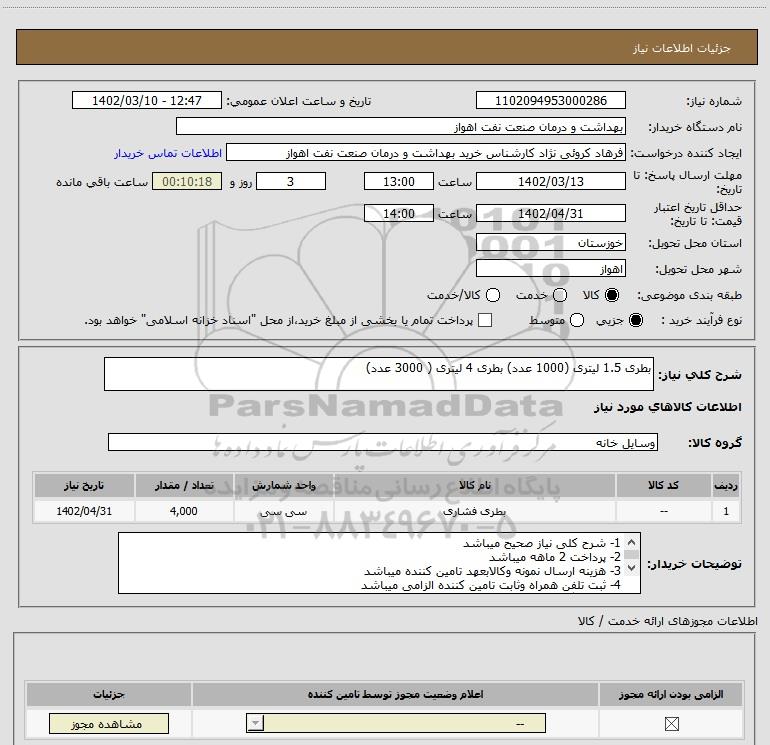
Task: Click the validity time field 14:00
Action: [x=399, y=214]
